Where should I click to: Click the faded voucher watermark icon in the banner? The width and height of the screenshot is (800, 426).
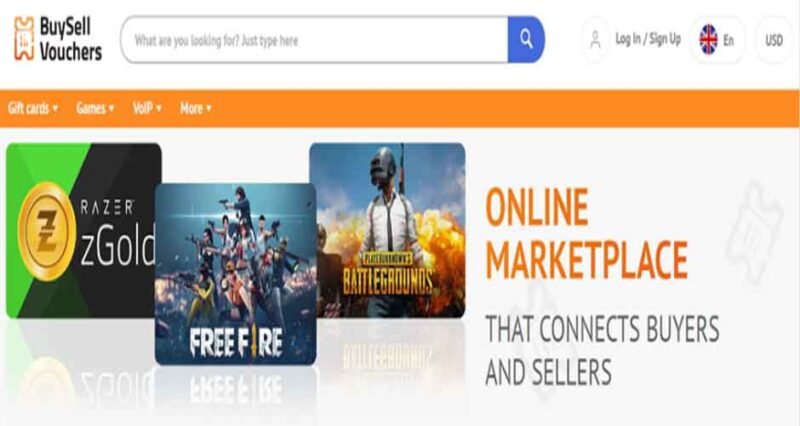(x=754, y=232)
